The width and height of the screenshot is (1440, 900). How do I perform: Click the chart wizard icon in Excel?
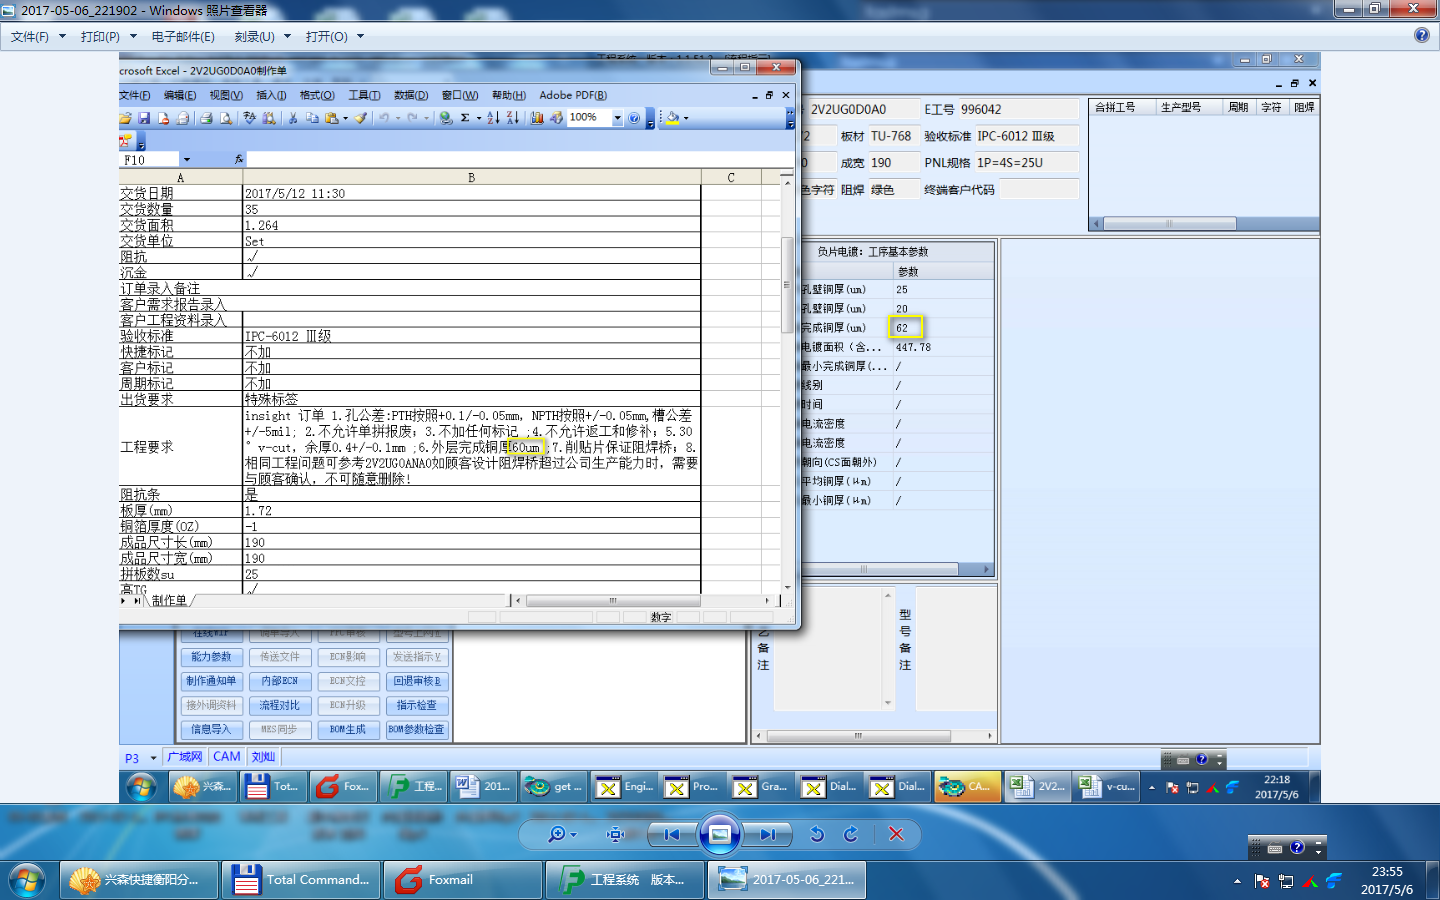point(537,118)
